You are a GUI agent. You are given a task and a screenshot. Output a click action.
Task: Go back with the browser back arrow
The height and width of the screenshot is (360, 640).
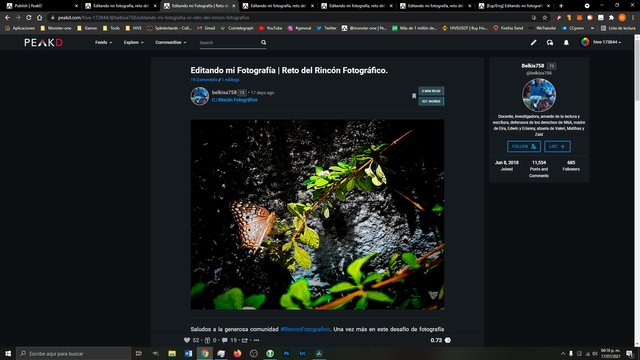tap(7, 18)
